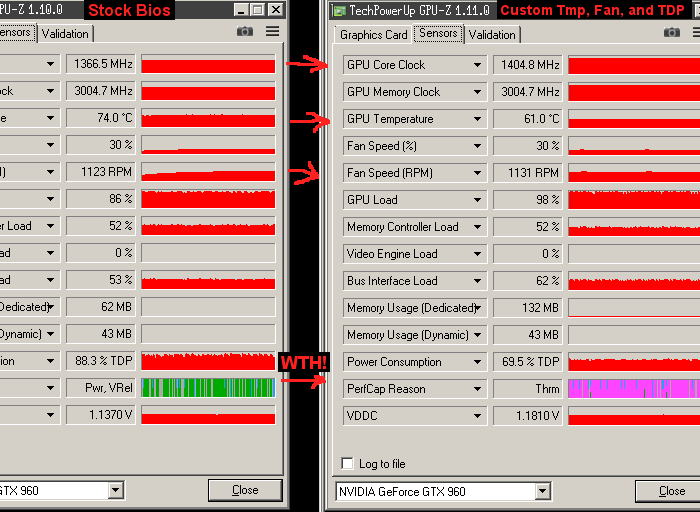
Task: Click the 62 MB value in Stock Bios window
Action: 101,307
